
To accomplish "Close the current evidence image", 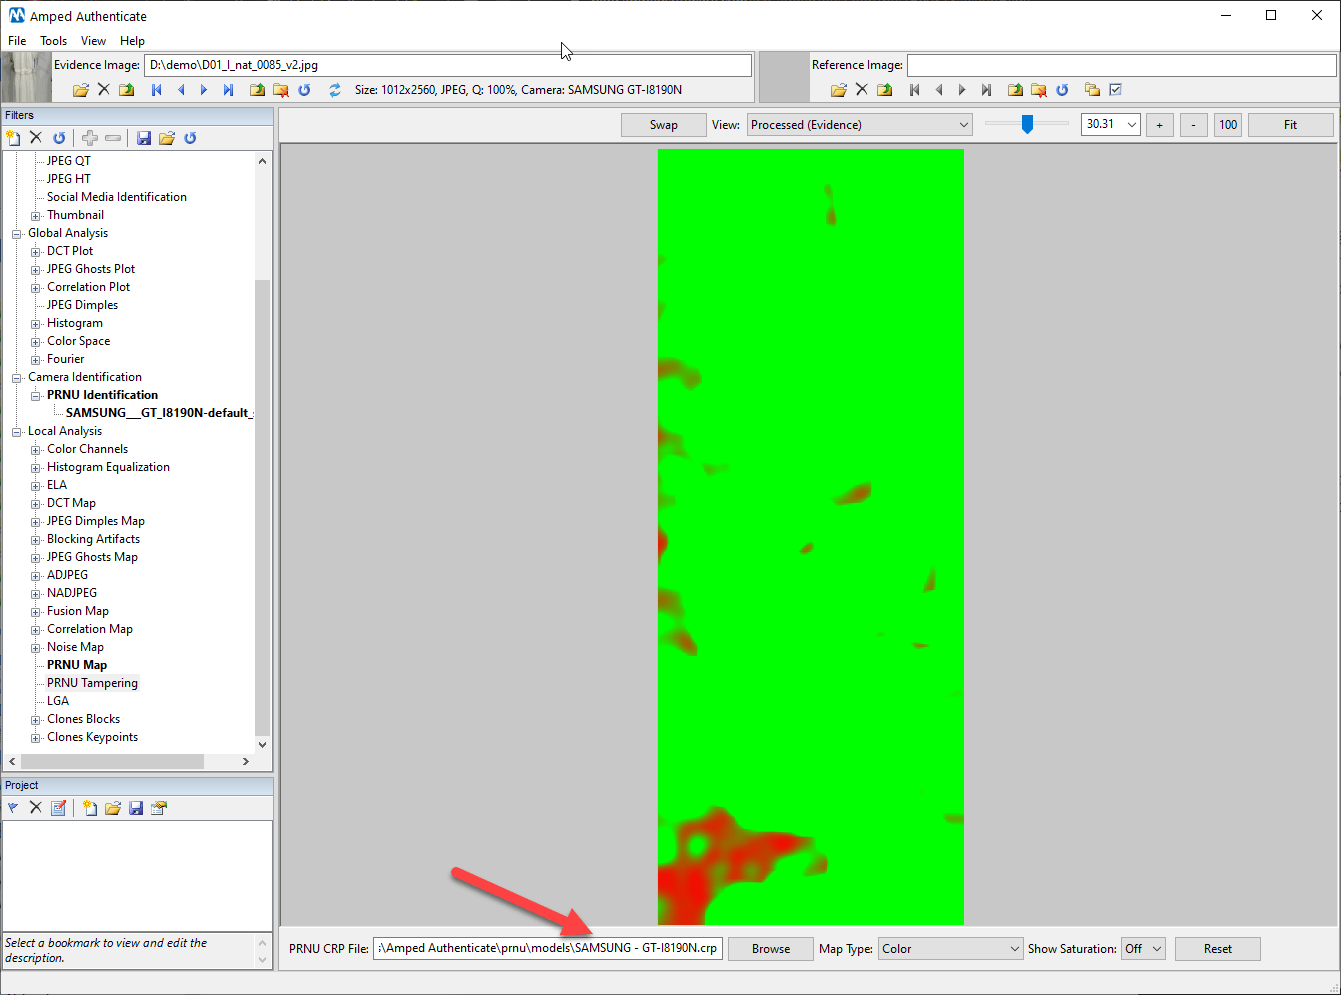I will click(104, 89).
